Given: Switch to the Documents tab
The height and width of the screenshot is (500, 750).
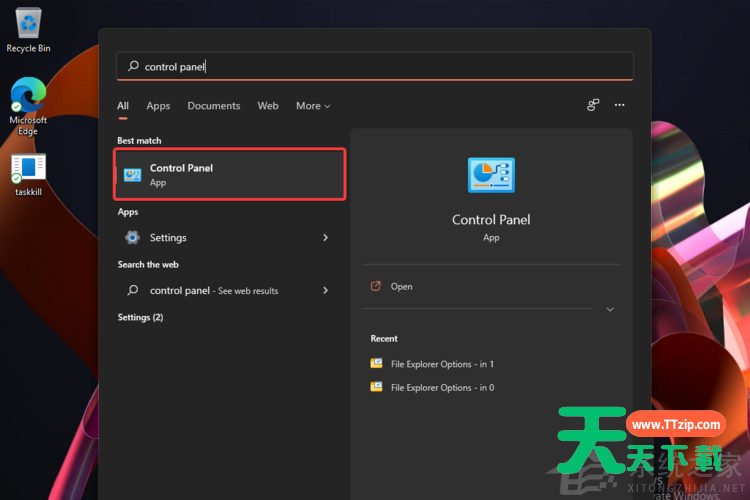Looking at the screenshot, I should 214,106.
